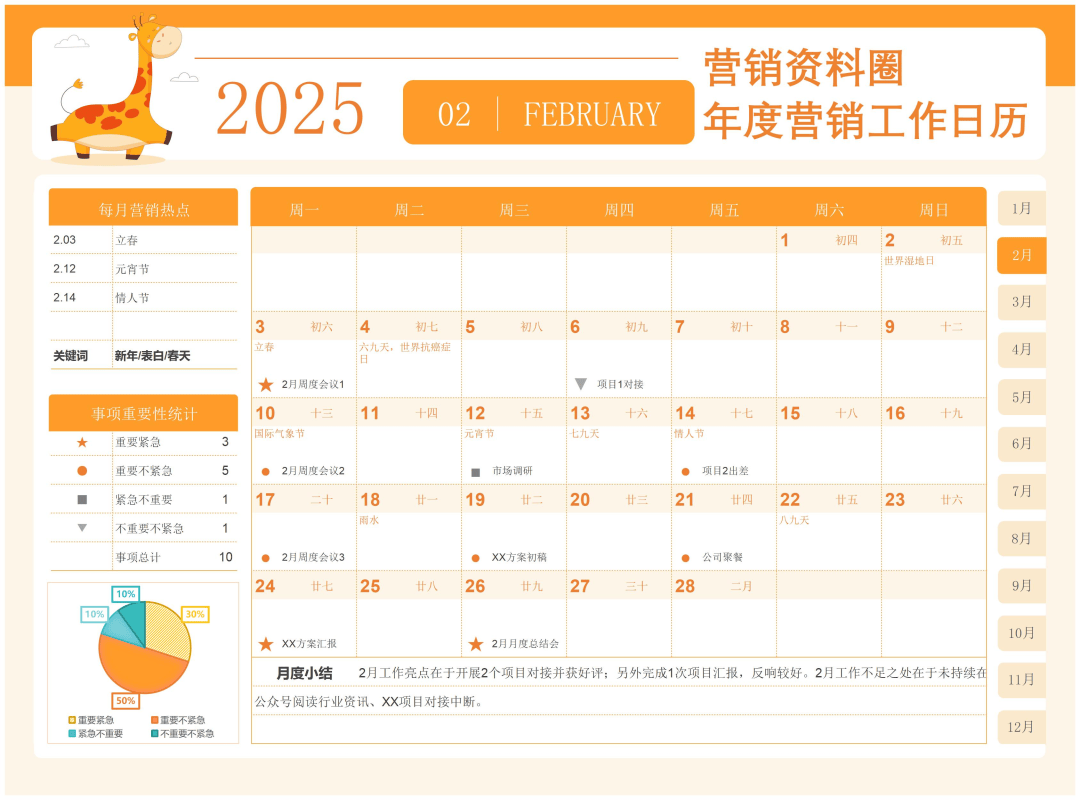Click the 2.14 情人节 hotspot row

(x=143, y=298)
